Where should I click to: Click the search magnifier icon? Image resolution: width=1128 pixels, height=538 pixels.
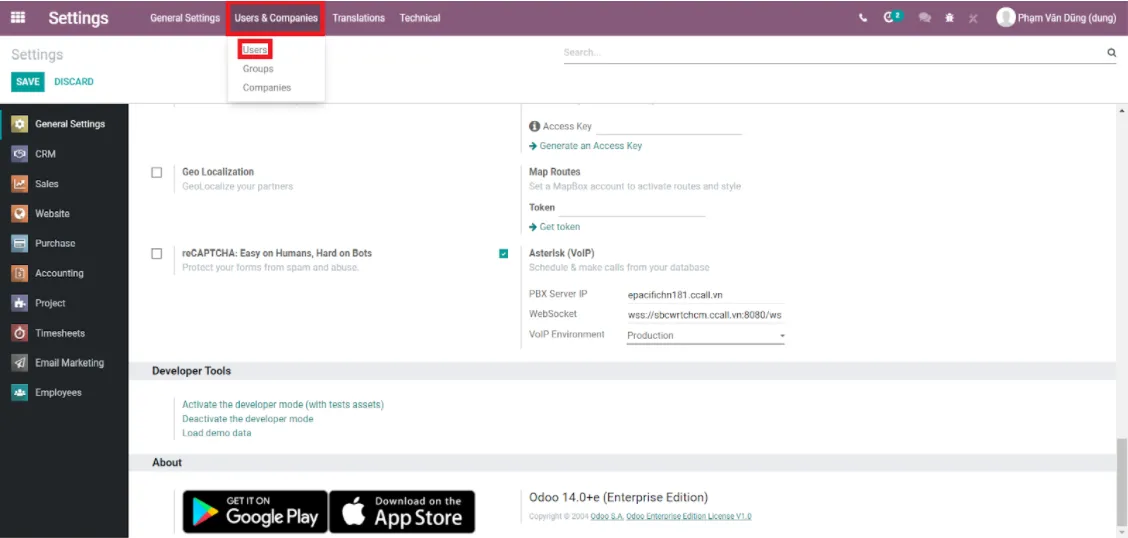coord(1111,53)
